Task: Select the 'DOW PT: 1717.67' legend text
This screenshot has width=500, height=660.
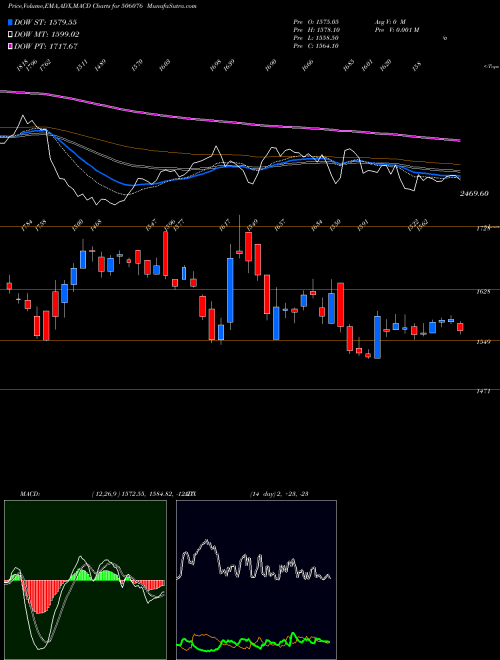Action: 46,47
